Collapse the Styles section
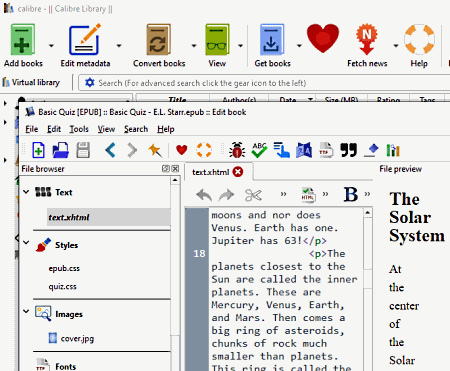This screenshot has width=450, height=371. (x=26, y=243)
